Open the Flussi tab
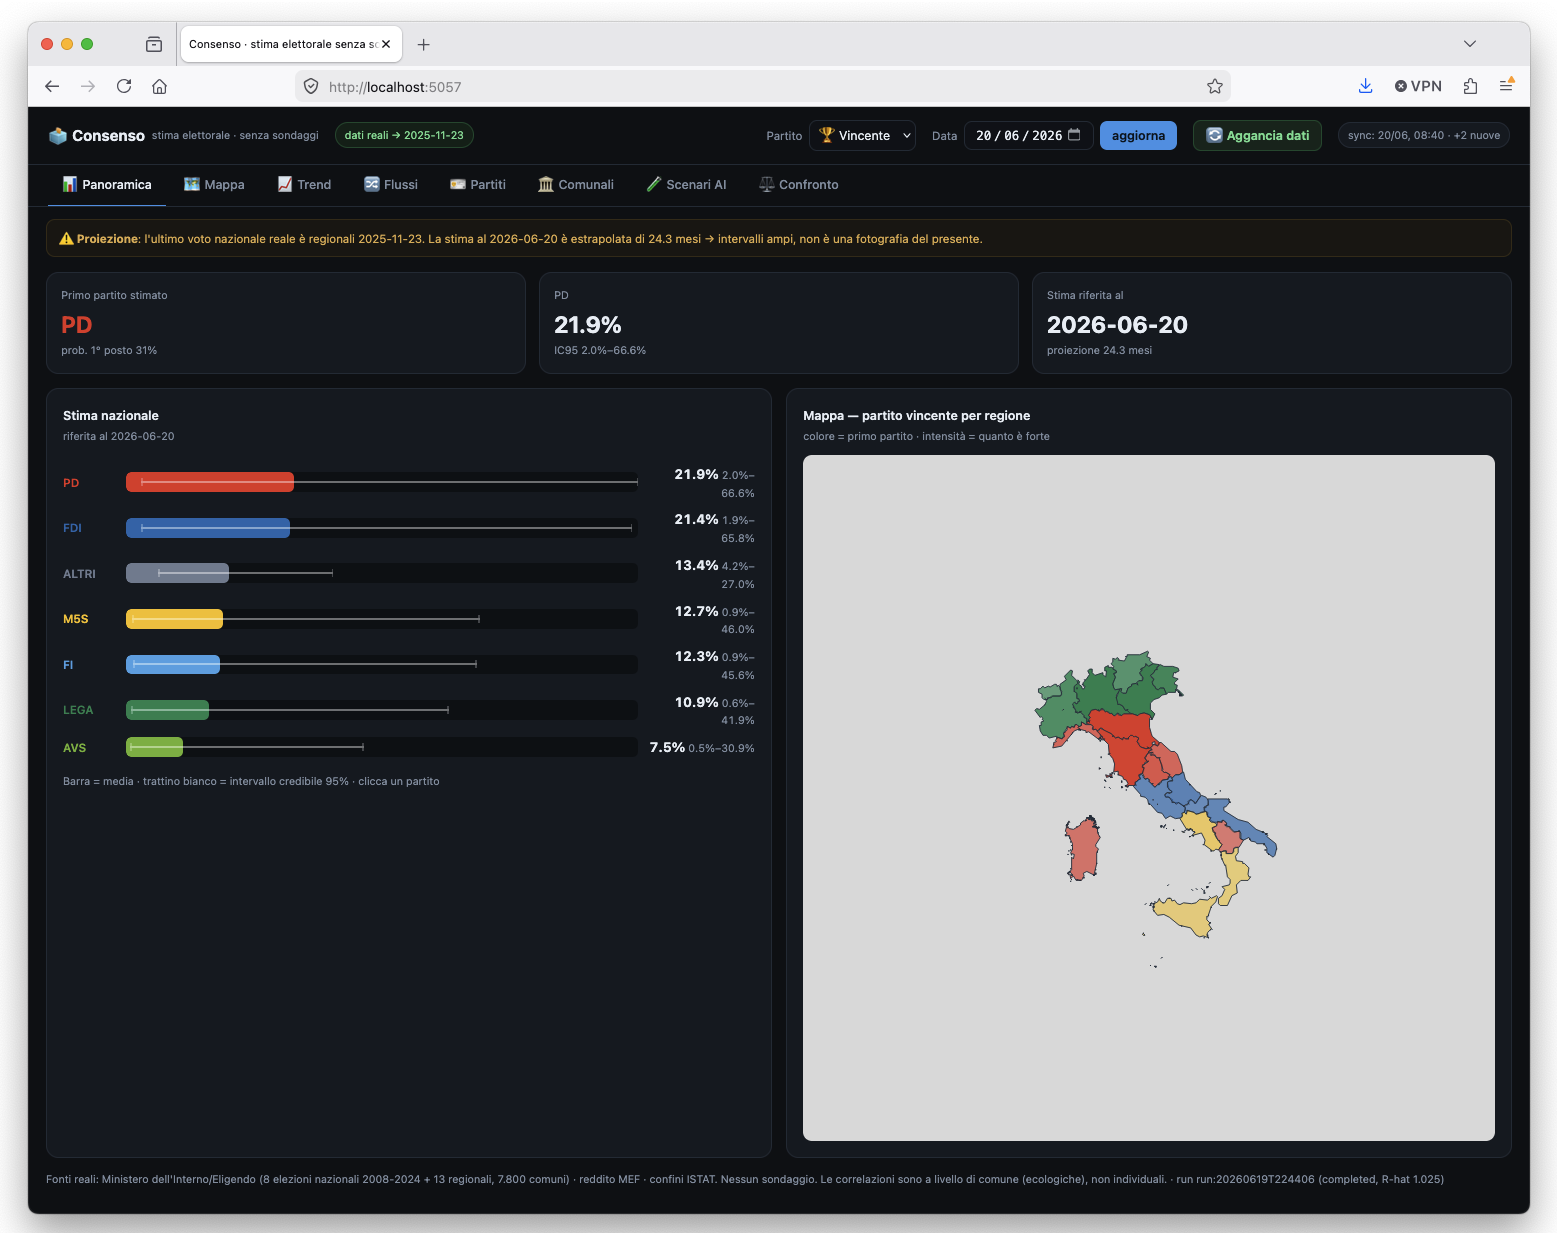This screenshot has width=1557, height=1233. pos(391,185)
